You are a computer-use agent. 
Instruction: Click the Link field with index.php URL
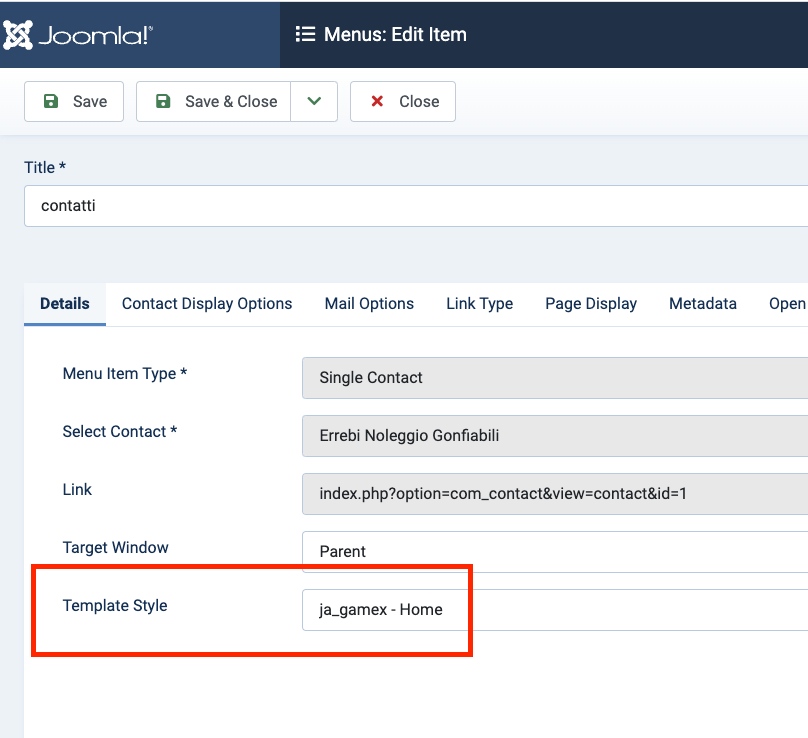554,493
